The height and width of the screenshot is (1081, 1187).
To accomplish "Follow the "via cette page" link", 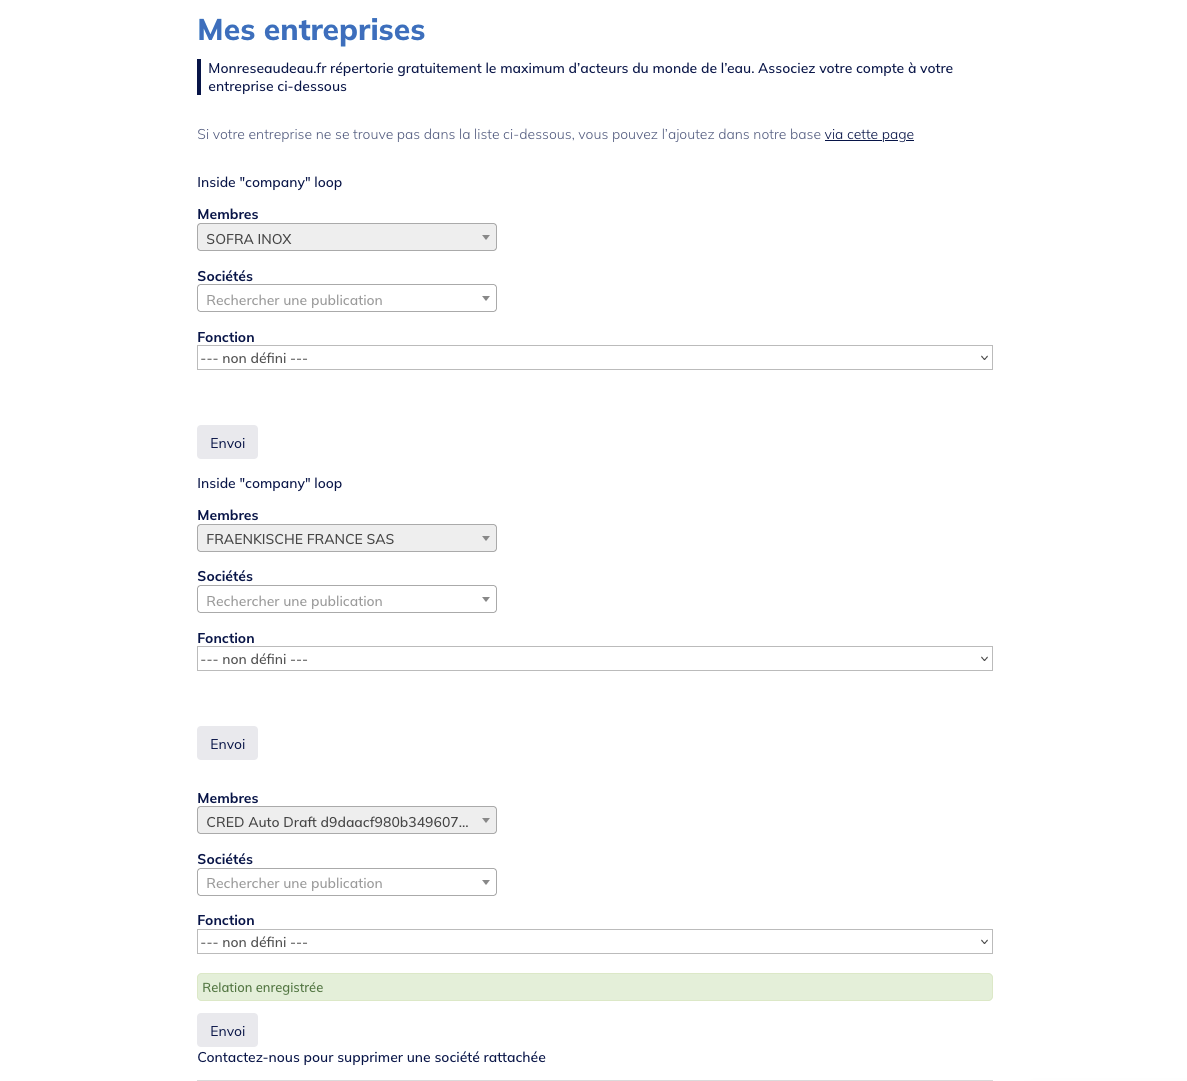I will tap(869, 134).
